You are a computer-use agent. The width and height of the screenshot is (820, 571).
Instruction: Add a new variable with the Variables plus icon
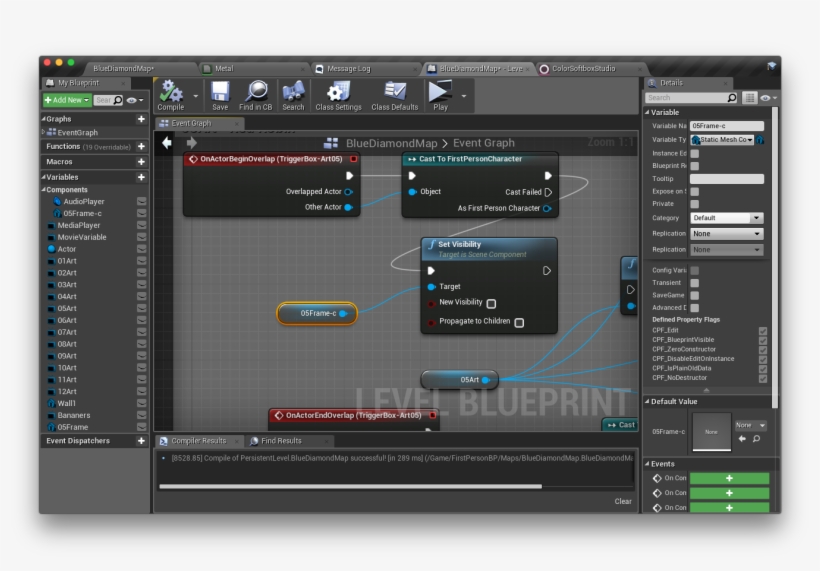[x=141, y=177]
